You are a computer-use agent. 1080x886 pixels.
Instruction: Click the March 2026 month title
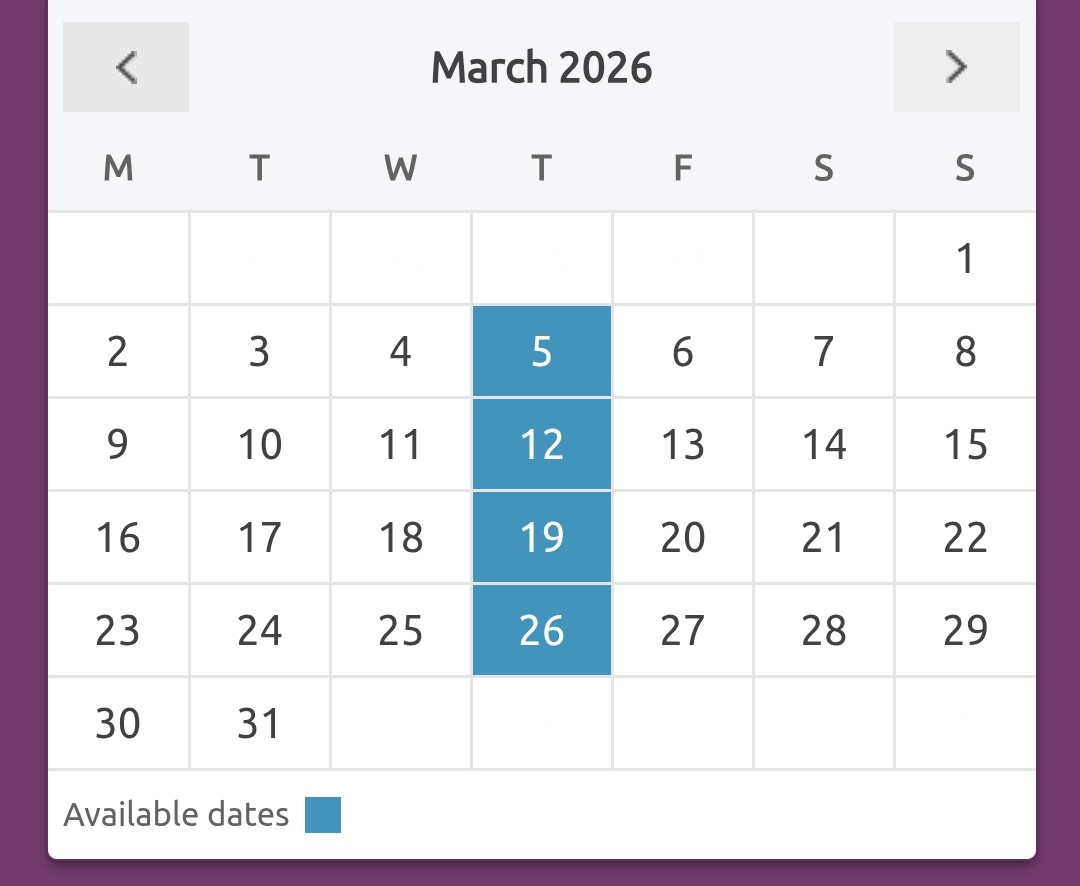(x=542, y=68)
